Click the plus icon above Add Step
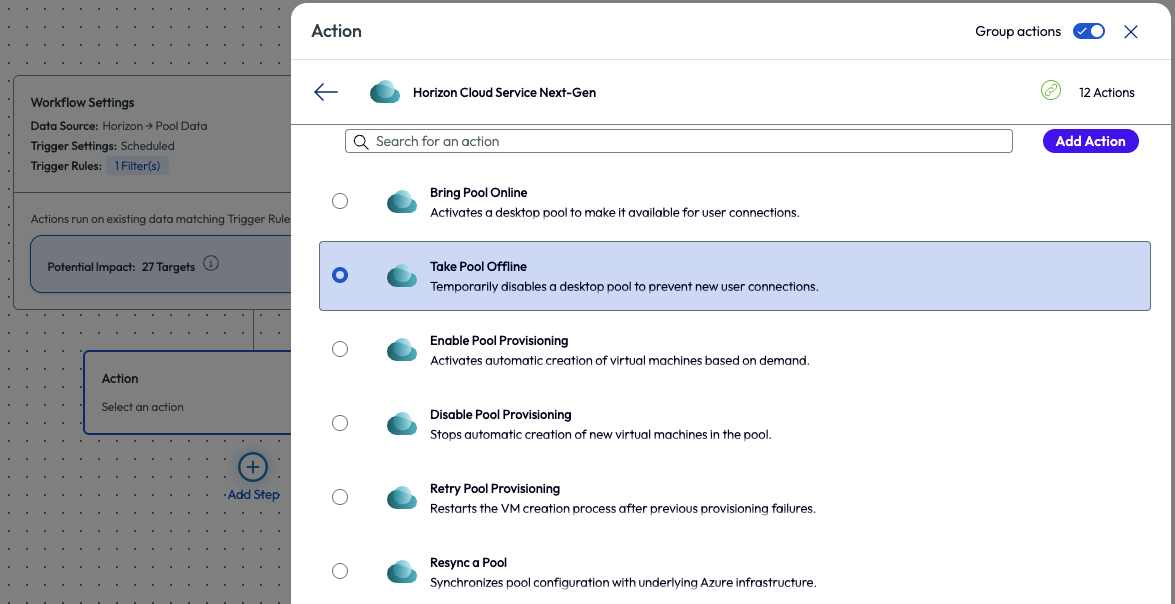This screenshot has height=604, width=1175. (x=253, y=467)
